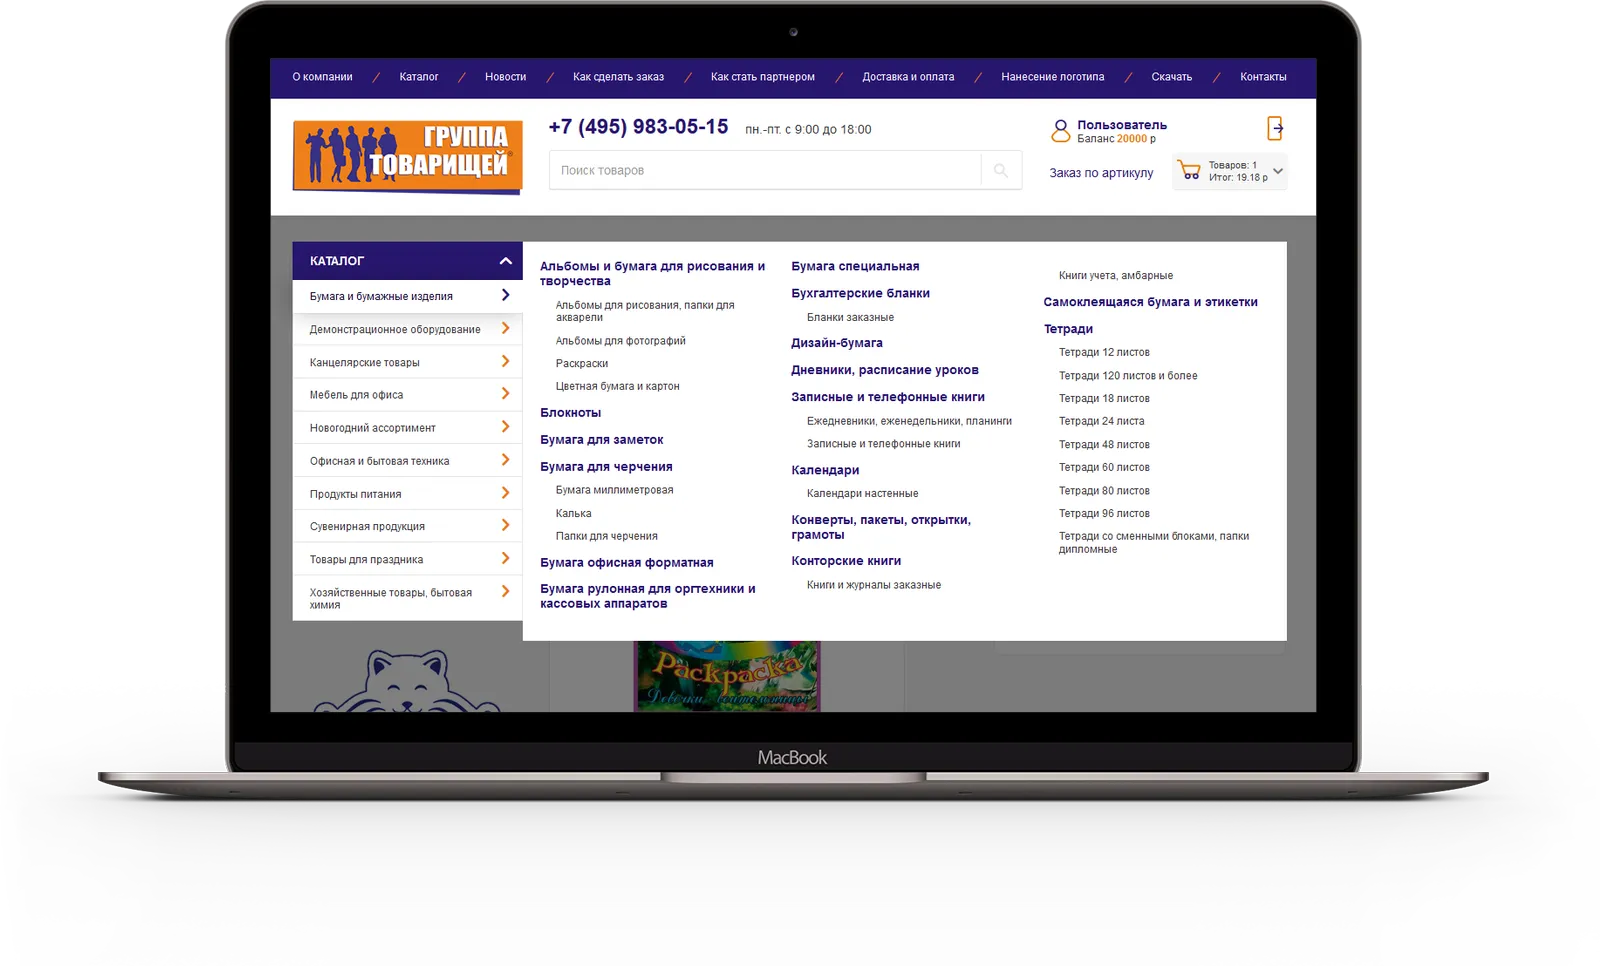Open the Продукты питания category arrow
Image resolution: width=1600 pixels, height=966 pixels.
[505, 493]
